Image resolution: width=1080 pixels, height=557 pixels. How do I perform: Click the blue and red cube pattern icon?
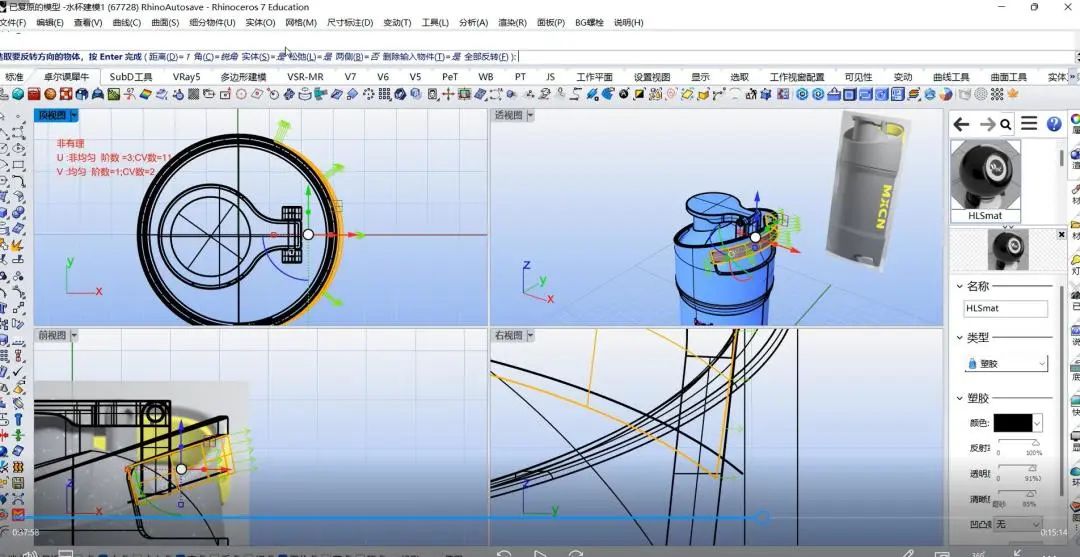(x=782, y=94)
